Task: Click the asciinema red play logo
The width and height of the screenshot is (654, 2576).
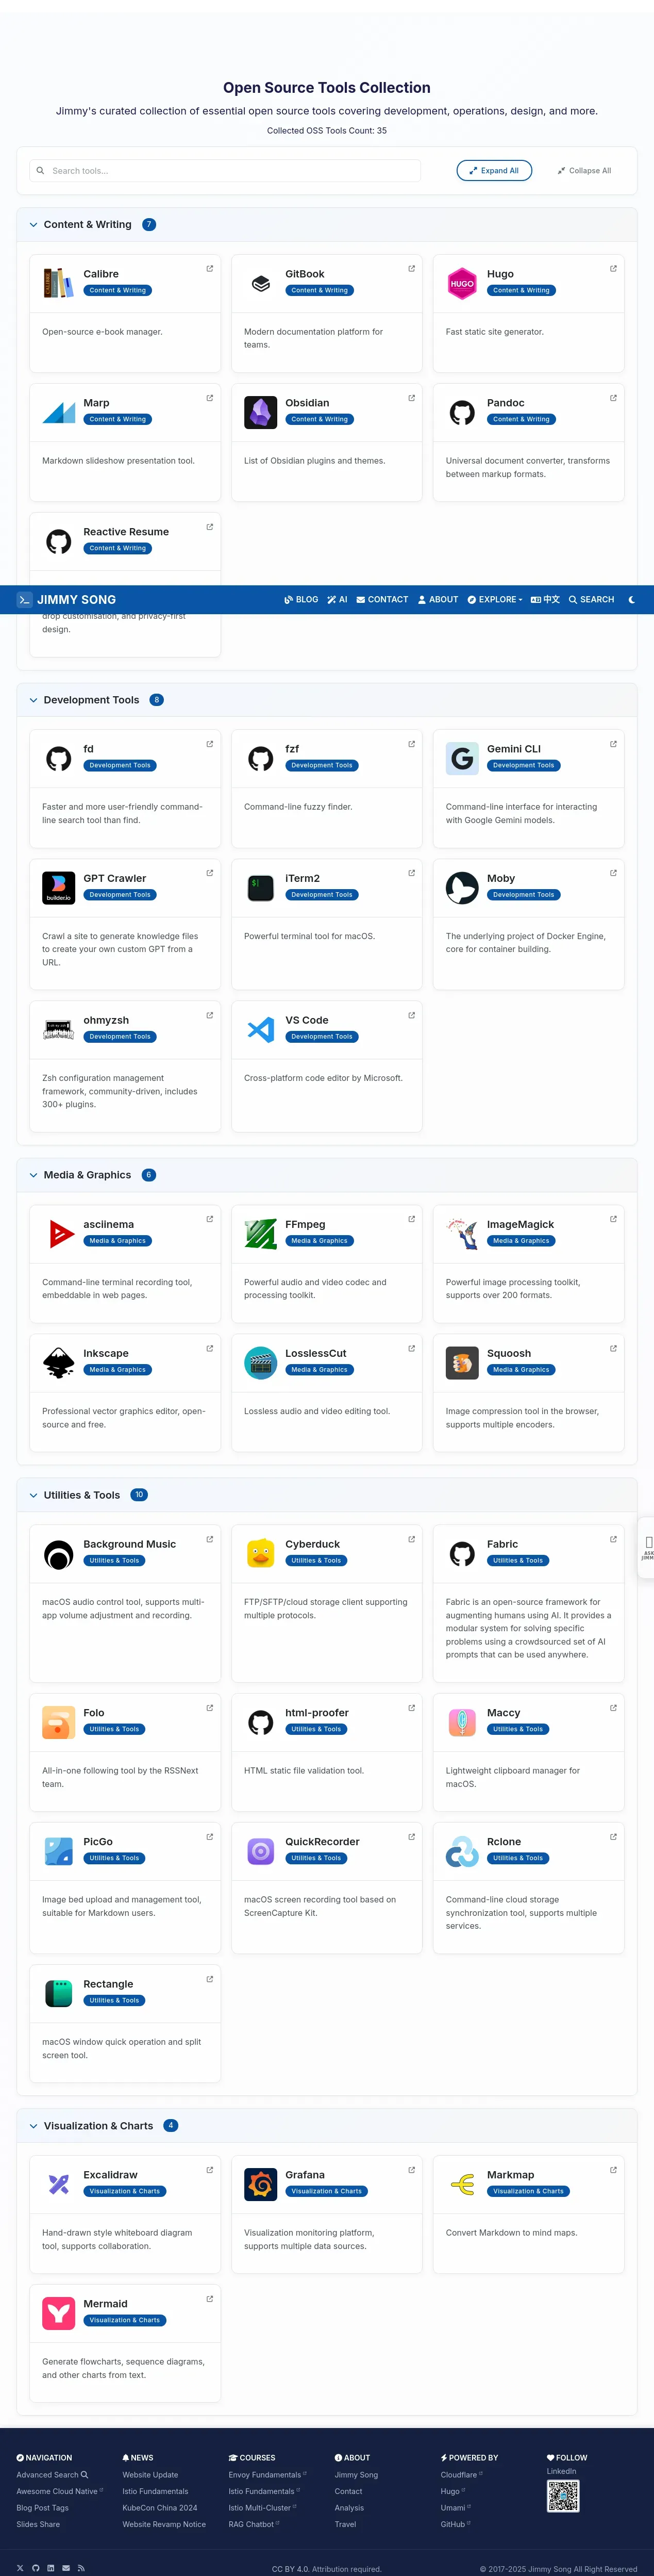Action: click(x=58, y=1234)
